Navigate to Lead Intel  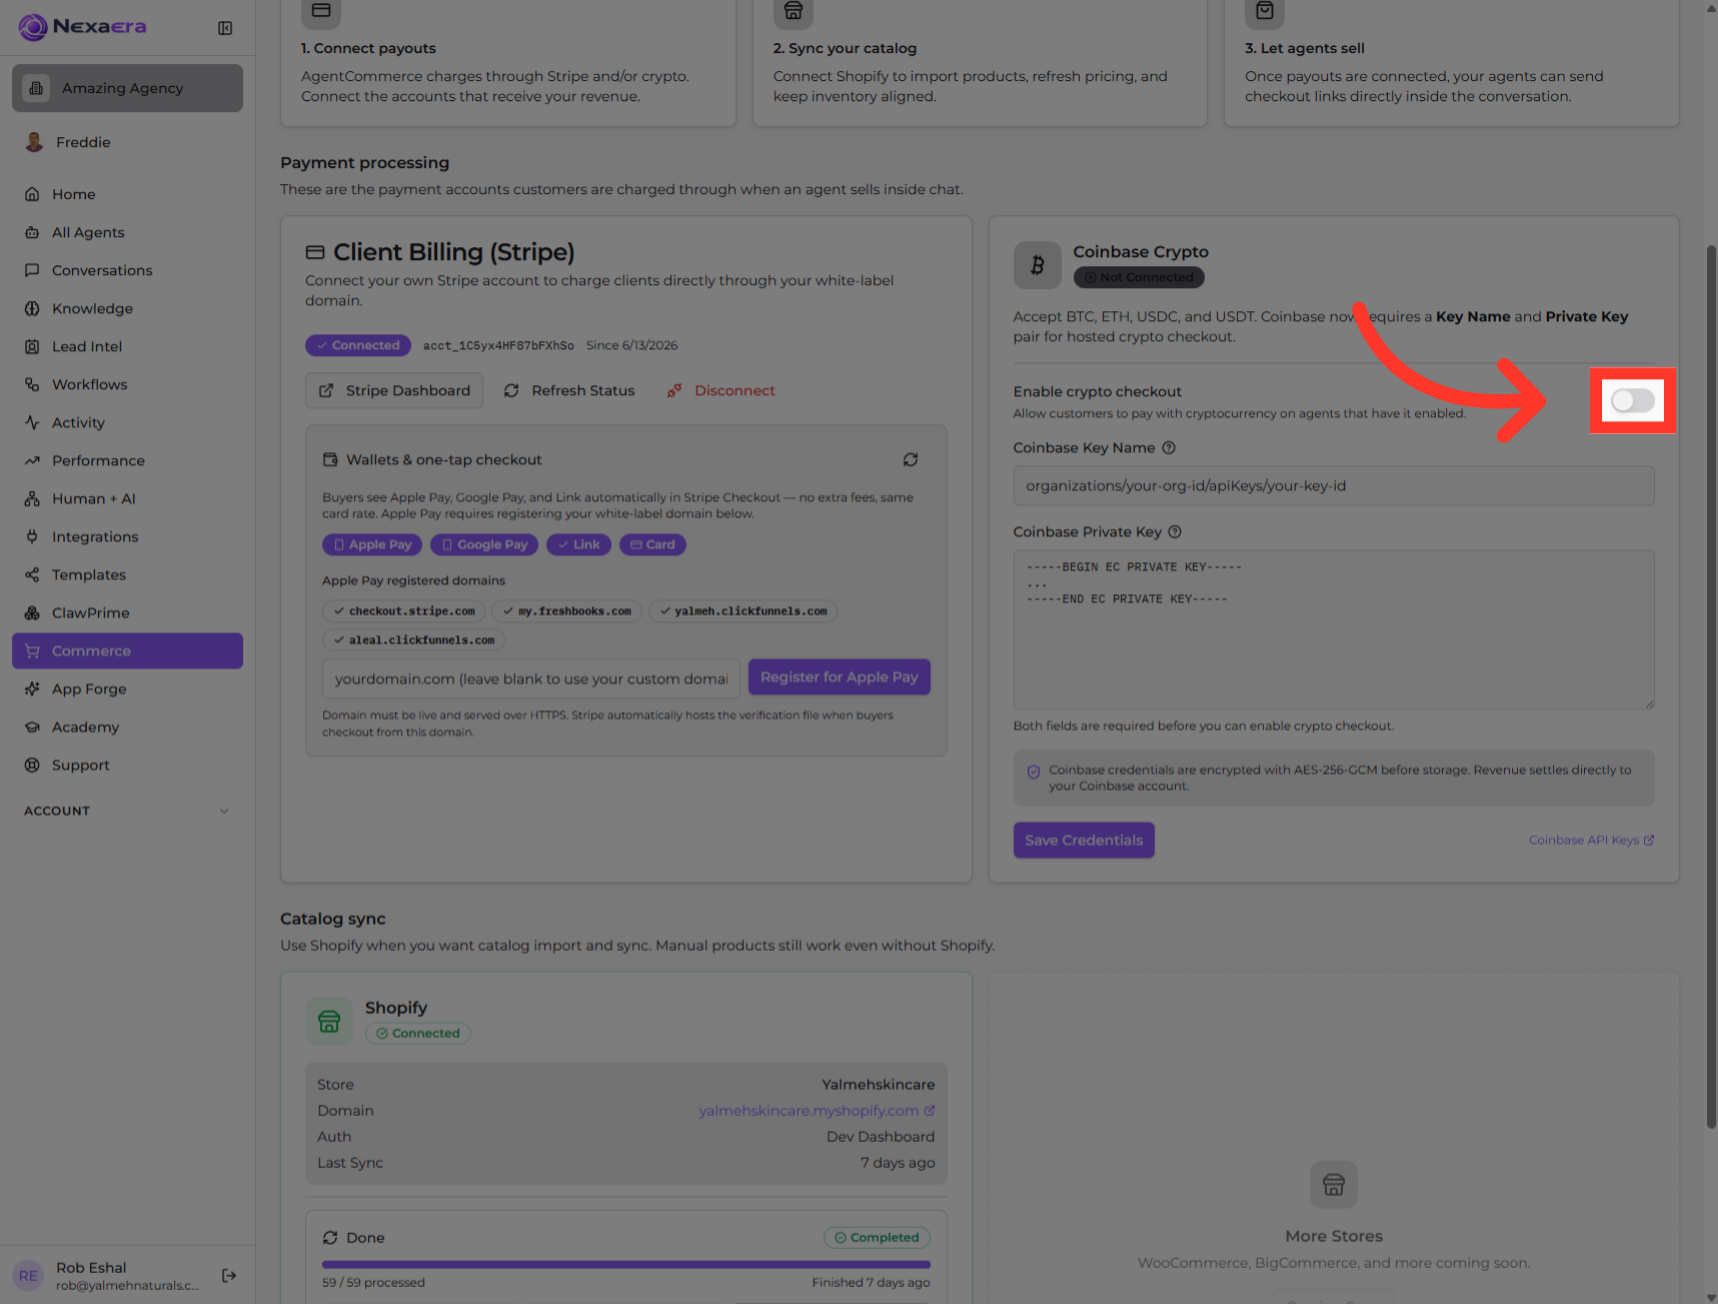coord(127,346)
